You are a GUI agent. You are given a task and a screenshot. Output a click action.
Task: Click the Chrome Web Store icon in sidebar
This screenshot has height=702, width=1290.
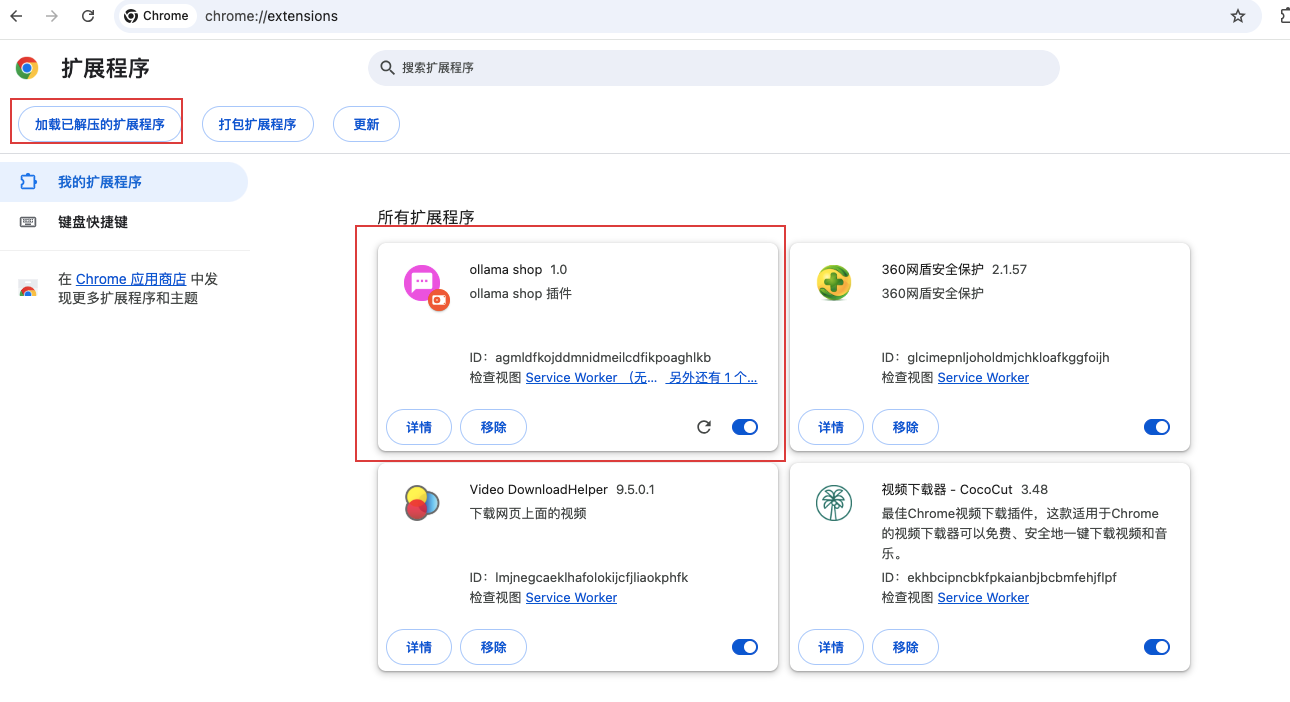click(28, 289)
